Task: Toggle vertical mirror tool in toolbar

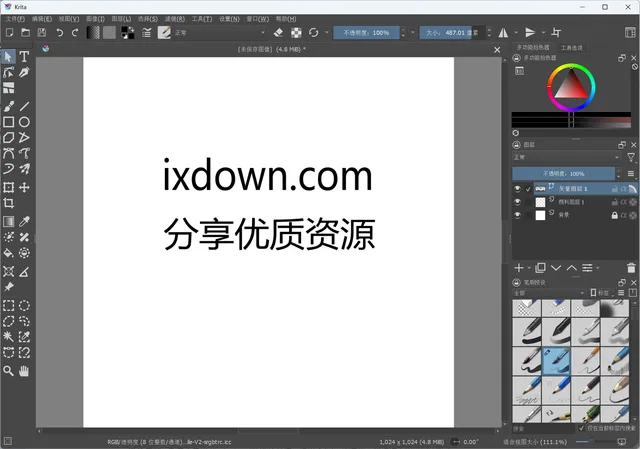Action: [x=530, y=33]
